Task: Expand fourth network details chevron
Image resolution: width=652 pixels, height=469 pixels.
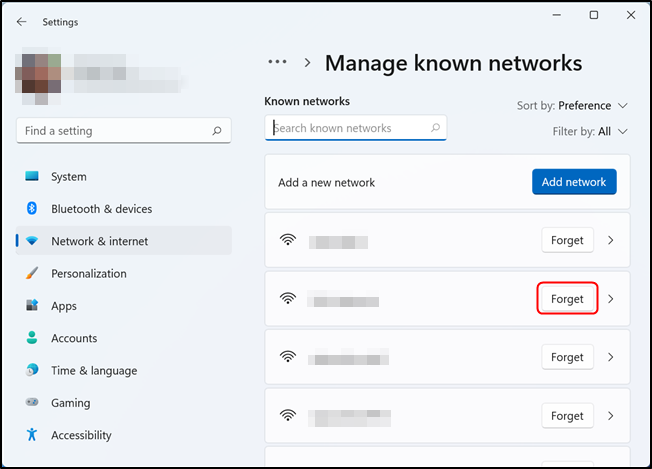Action: tap(610, 415)
